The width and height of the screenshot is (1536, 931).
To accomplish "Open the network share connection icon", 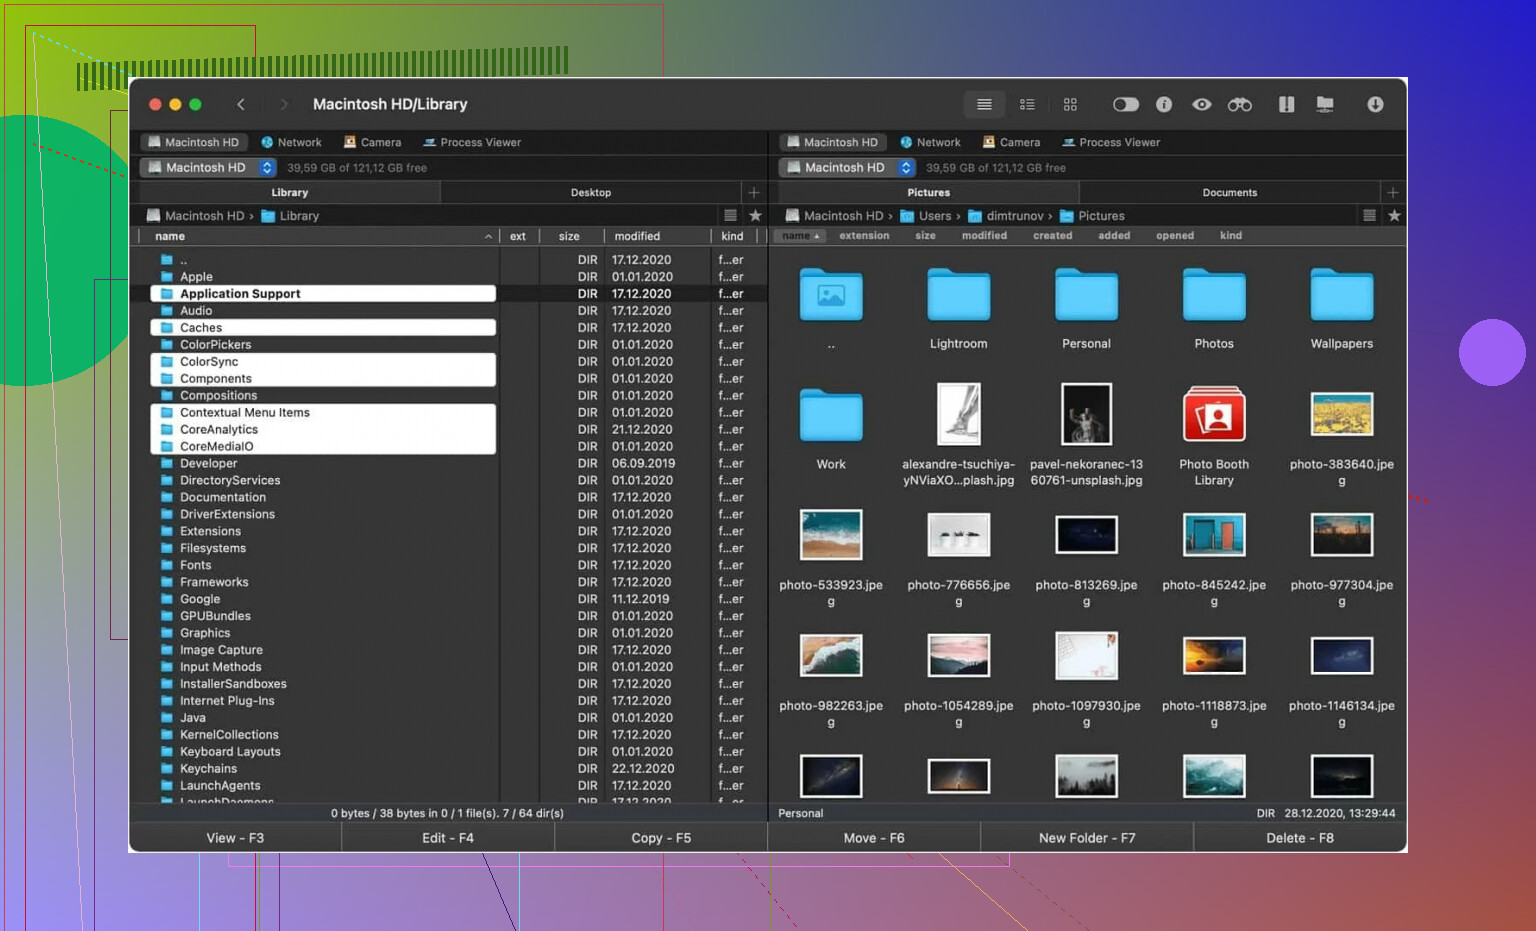I will (1325, 105).
